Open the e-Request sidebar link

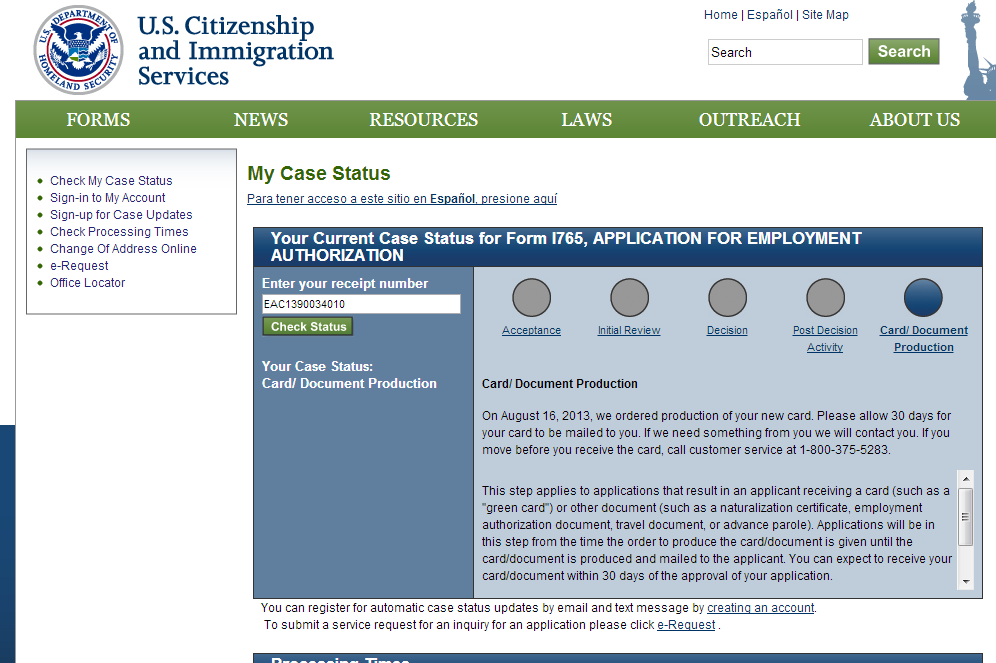click(79, 265)
